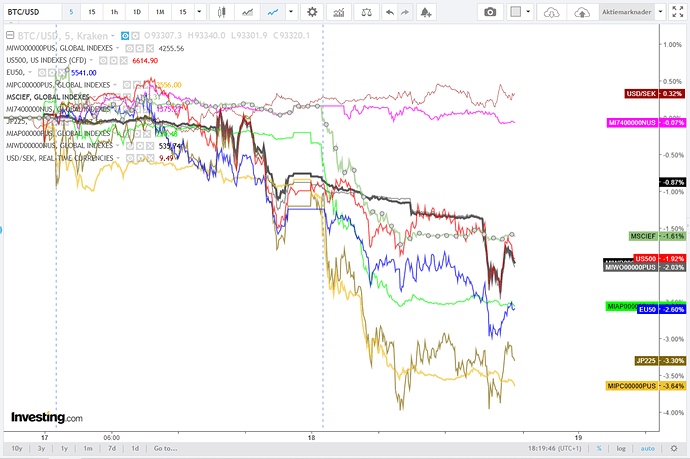Expand the US500, US INDEXES legend dropdown
Screen dimensions: 690x459
[x=91, y=61]
